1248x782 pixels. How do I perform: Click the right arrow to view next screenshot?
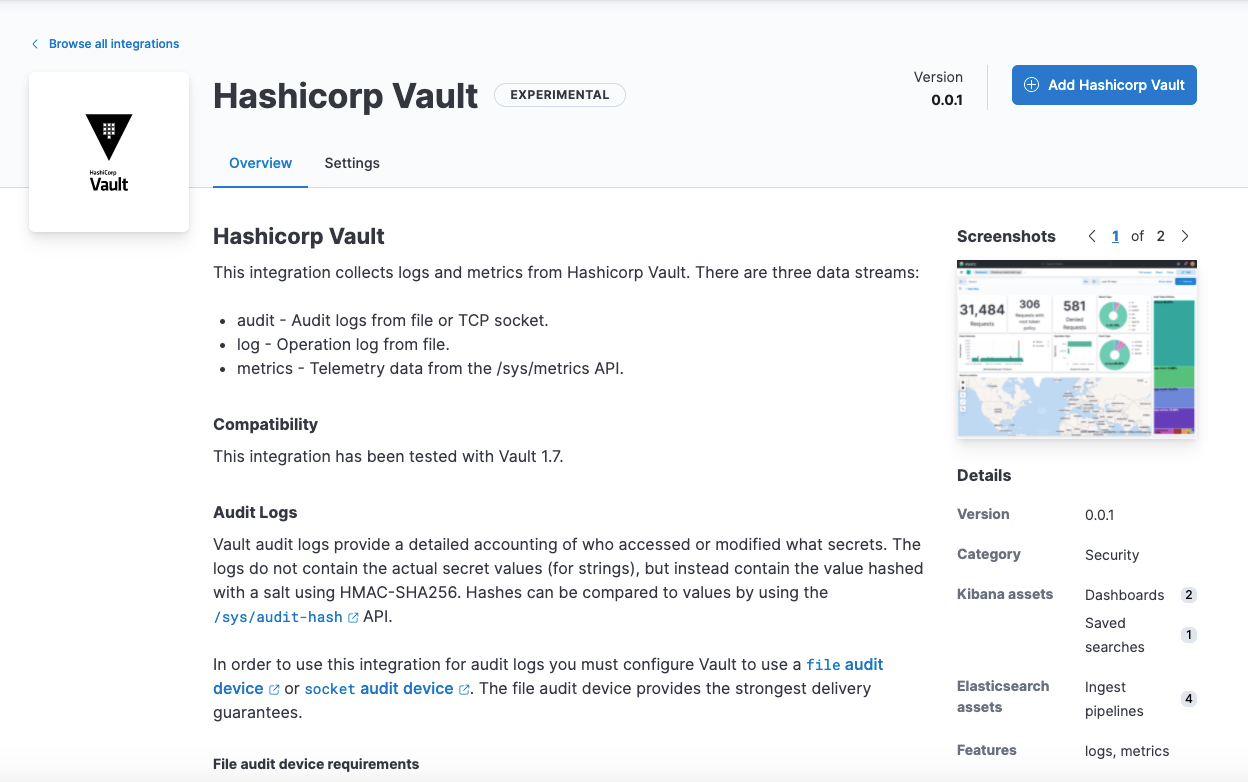coord(1185,236)
